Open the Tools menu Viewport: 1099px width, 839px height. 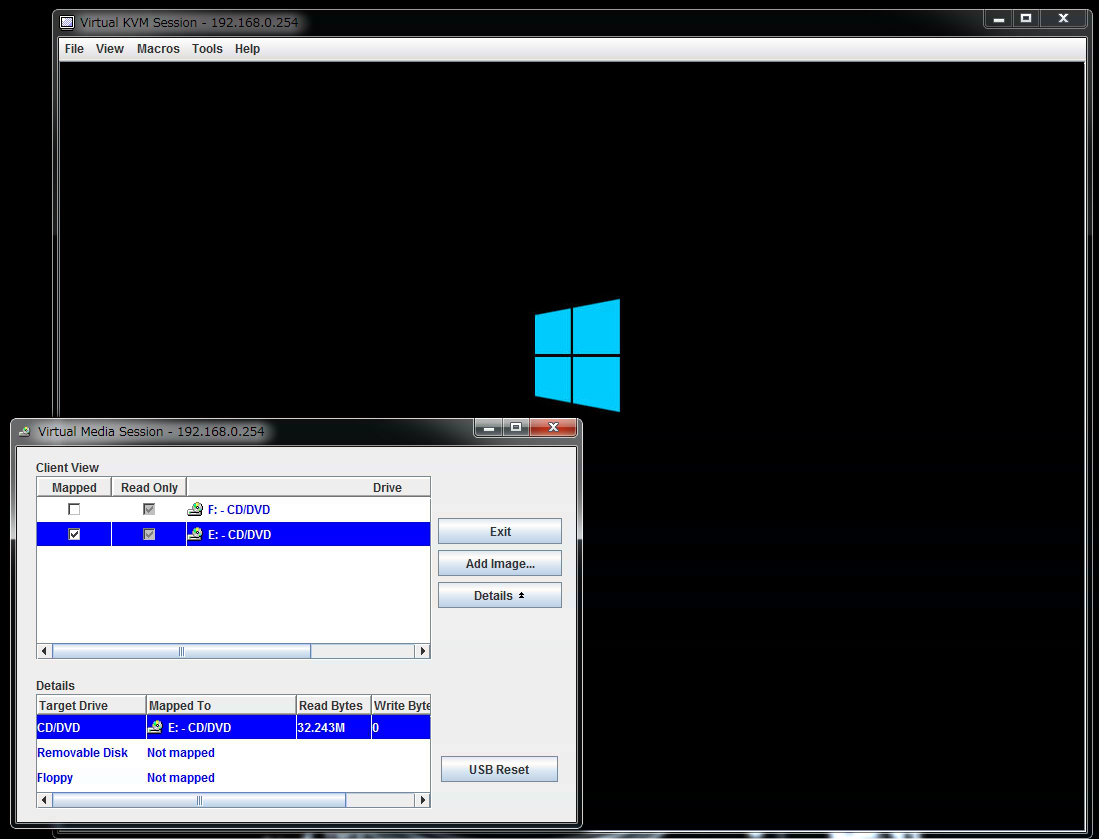click(x=207, y=49)
